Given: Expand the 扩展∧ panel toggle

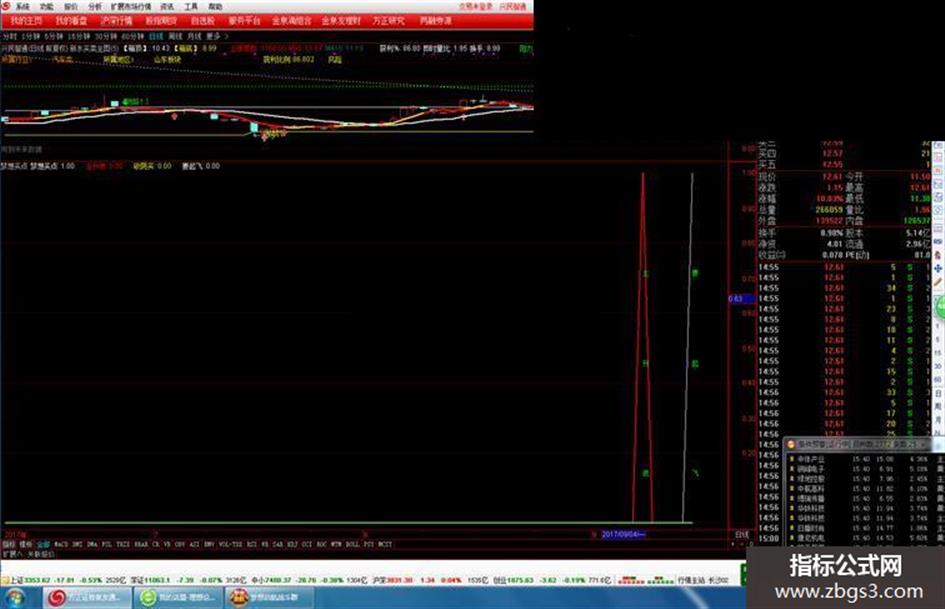Looking at the screenshot, I should tap(12, 554).
